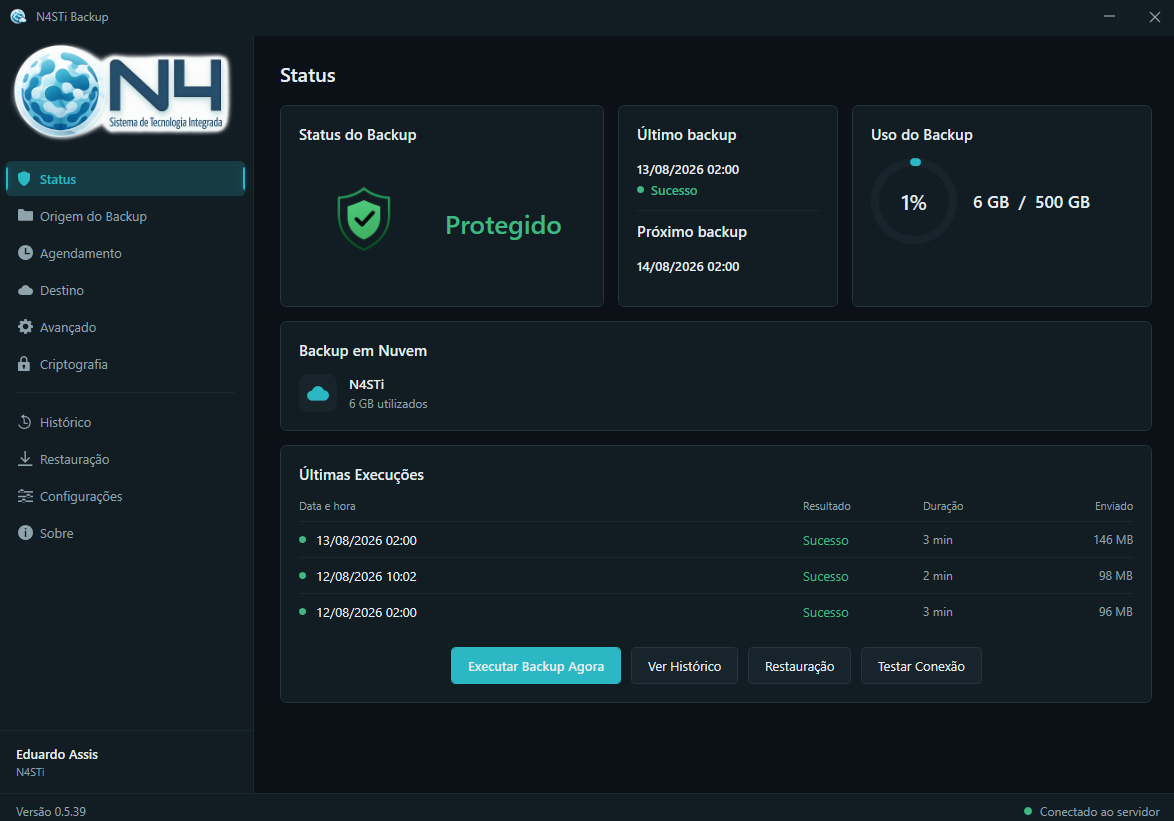Click the Histórico clock-arrow icon
The image size is (1174, 821).
tap(25, 422)
